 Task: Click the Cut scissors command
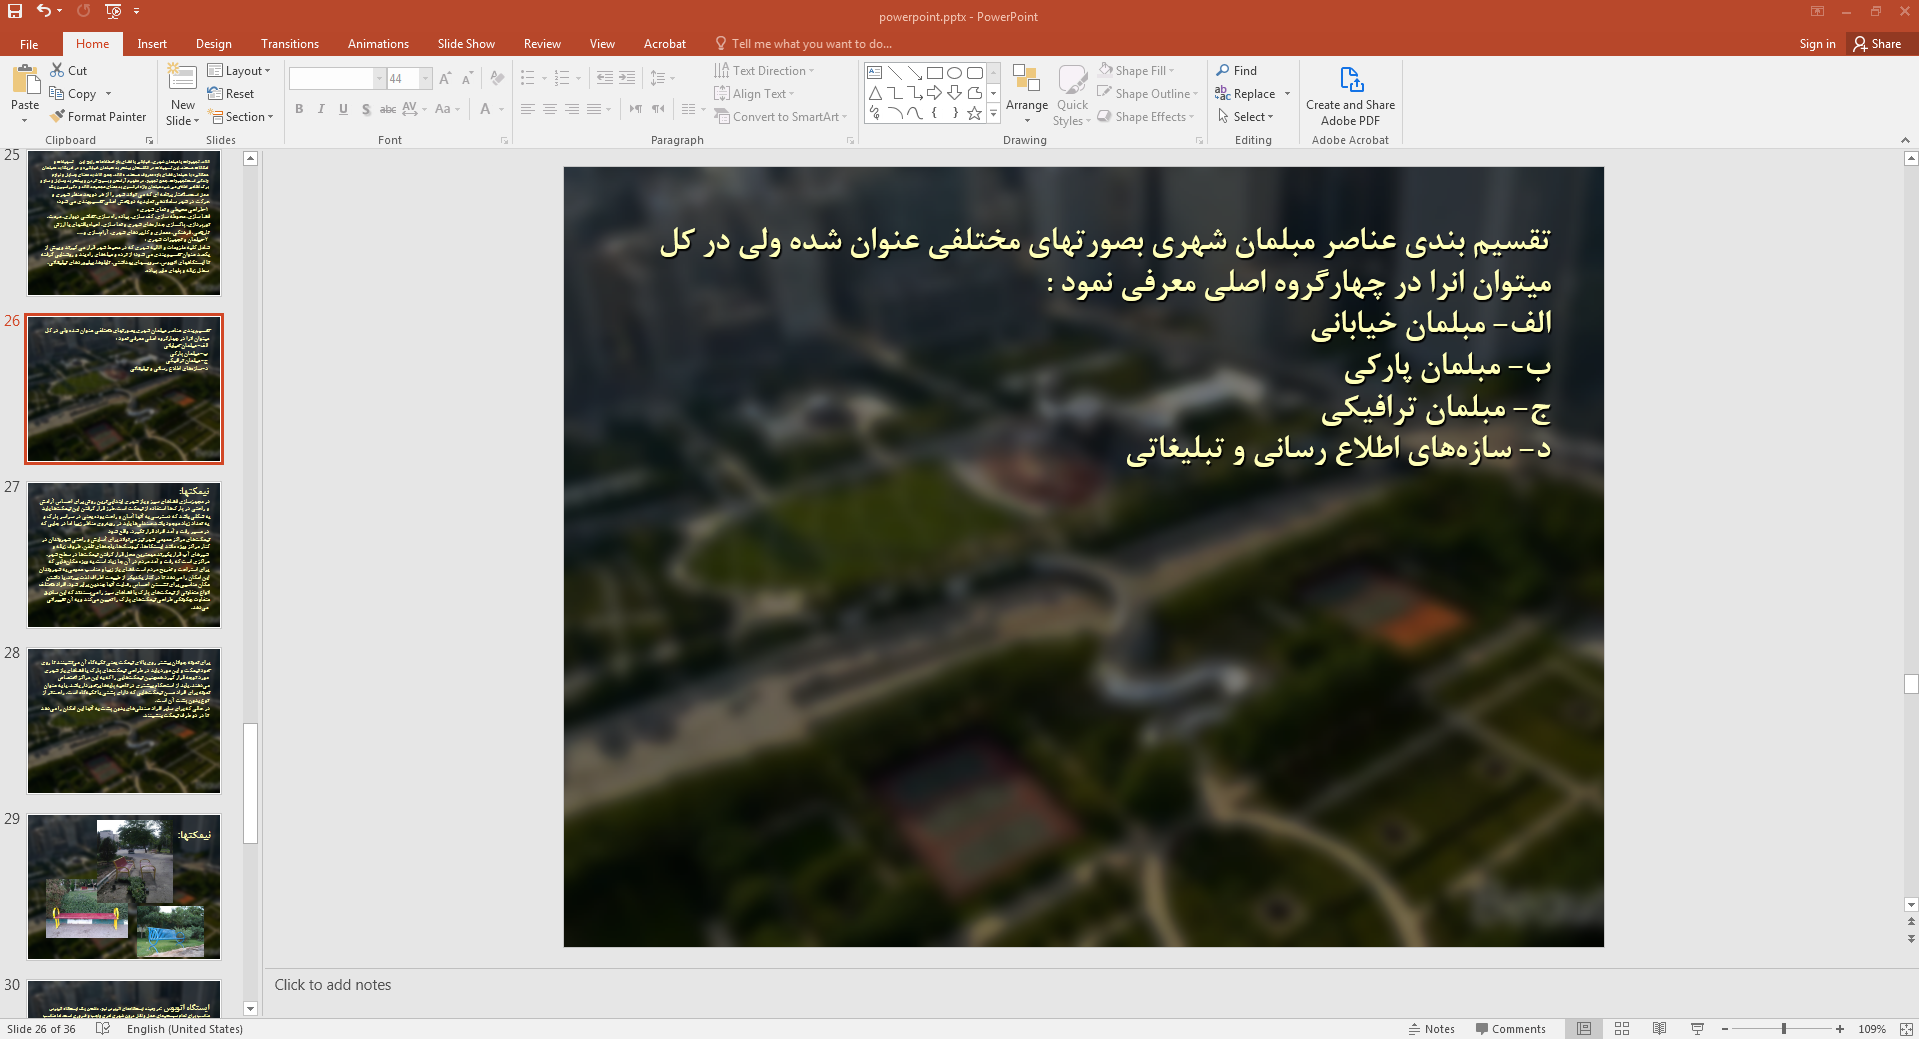69,70
